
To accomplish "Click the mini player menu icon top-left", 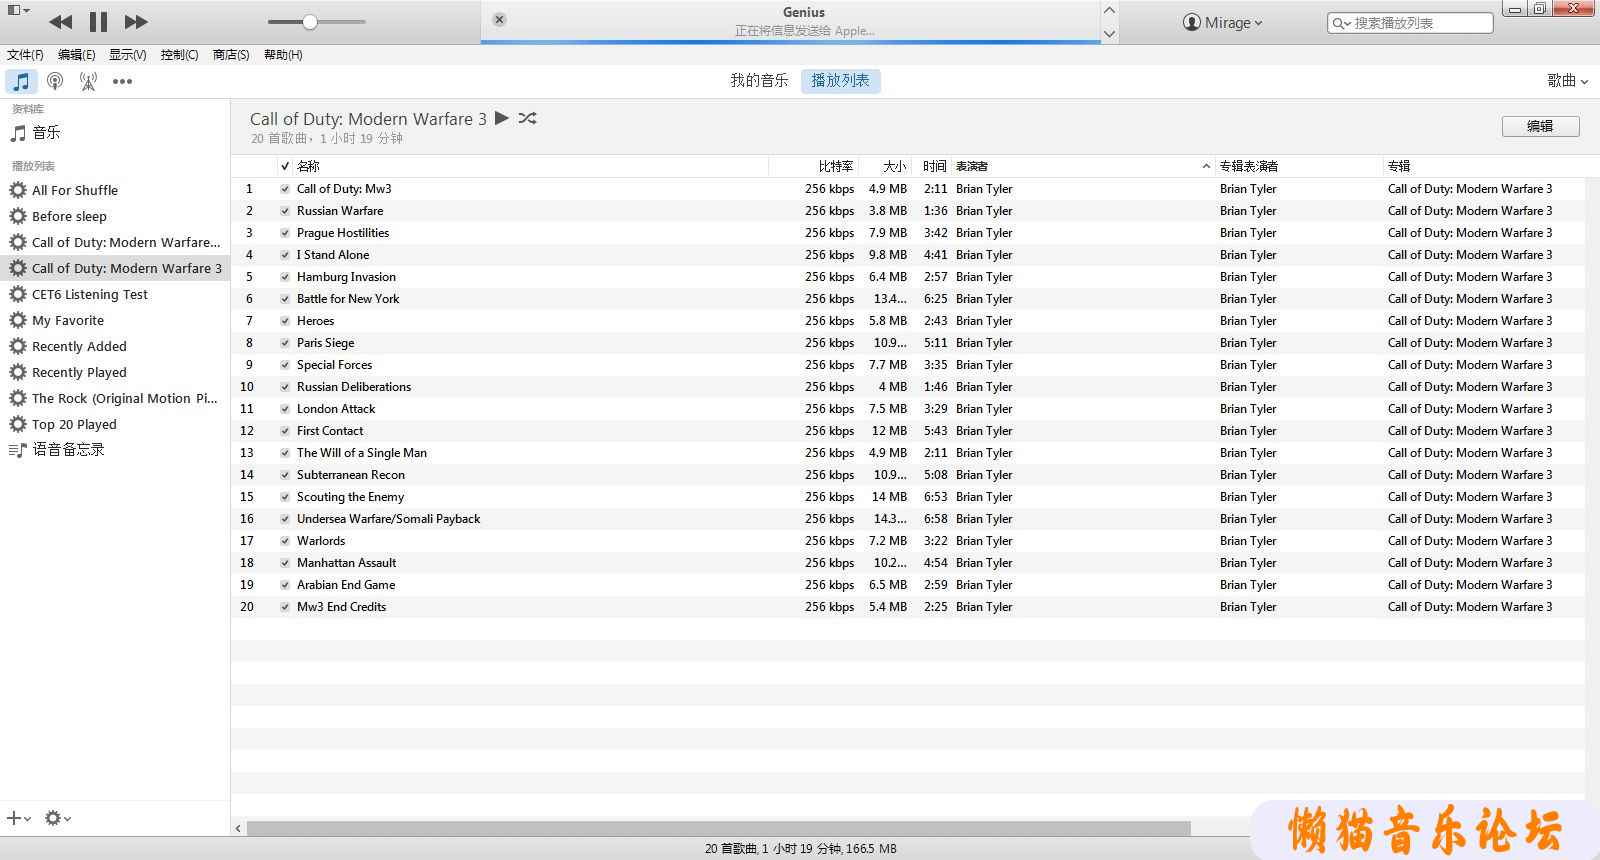I will point(18,11).
